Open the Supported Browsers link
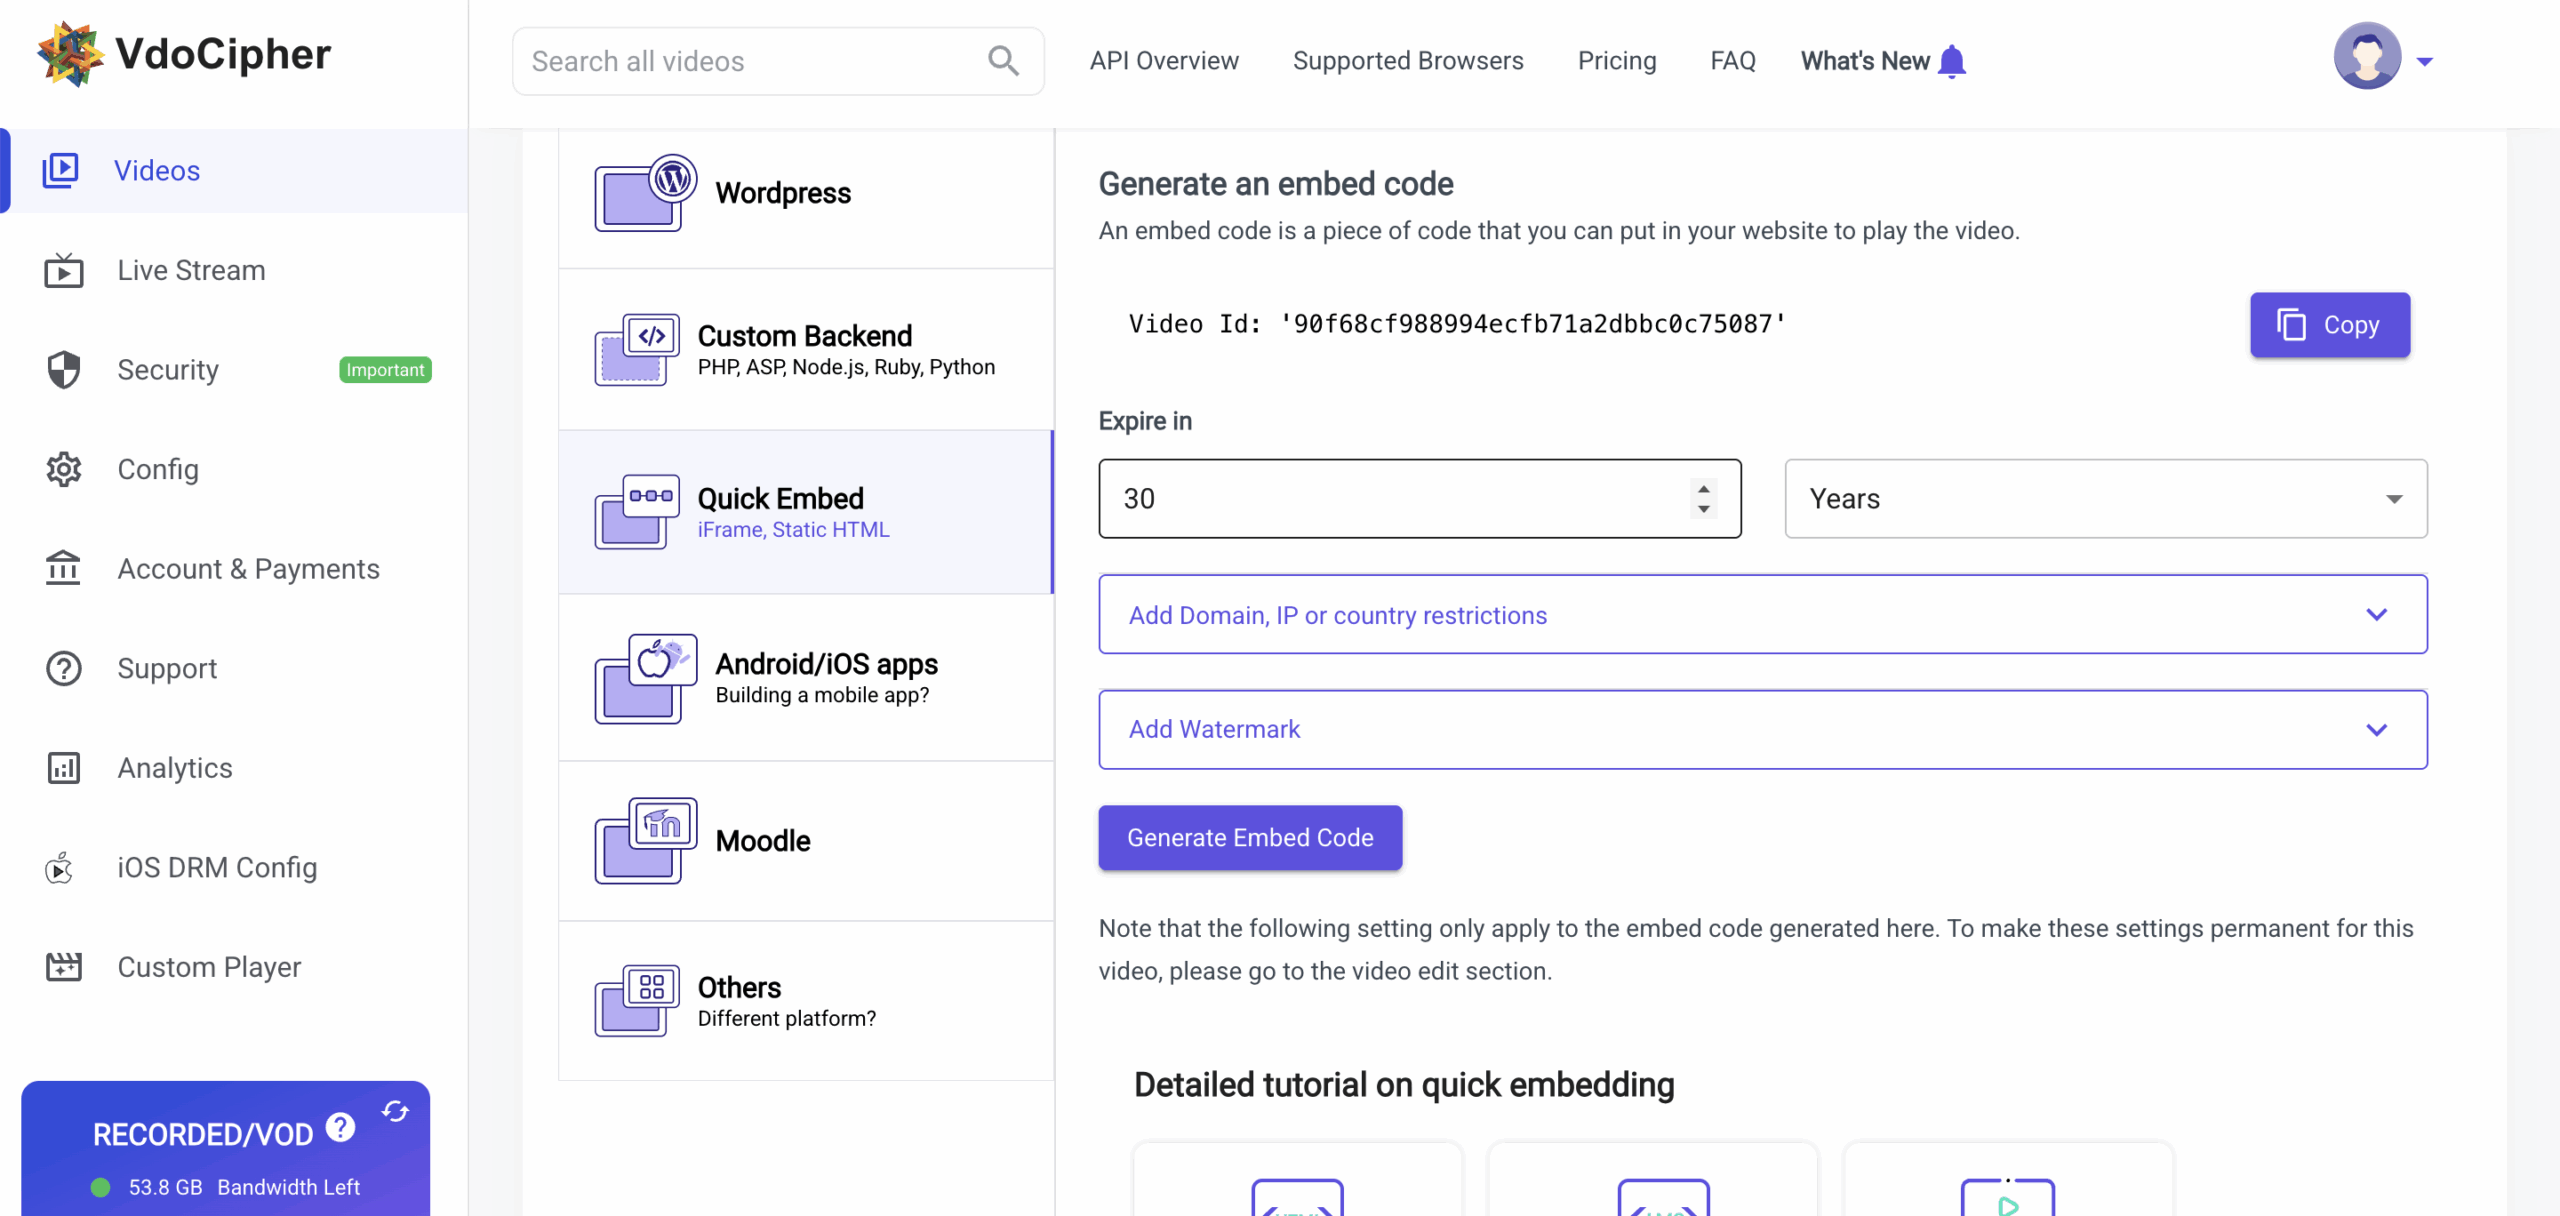2560x1216 pixels. [1408, 61]
